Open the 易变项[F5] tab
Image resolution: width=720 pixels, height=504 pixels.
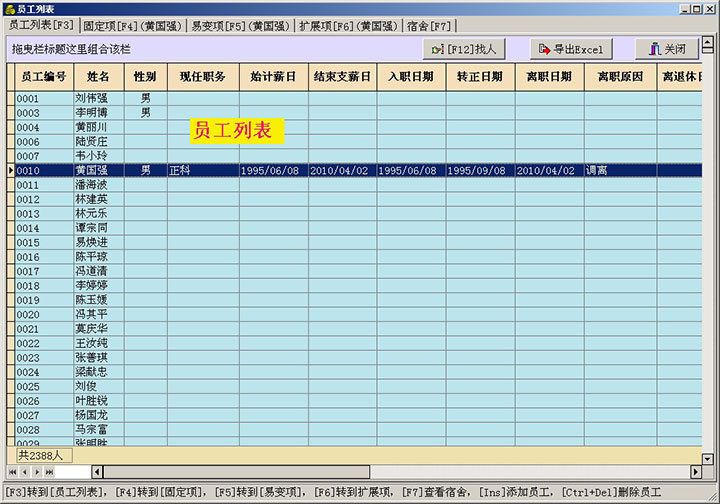(x=241, y=25)
